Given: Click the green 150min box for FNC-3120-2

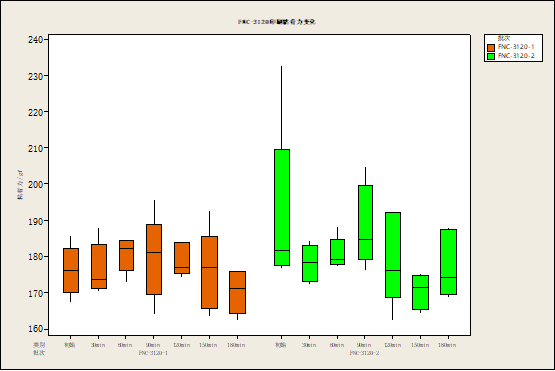Looking at the screenshot, I should coord(420,292).
